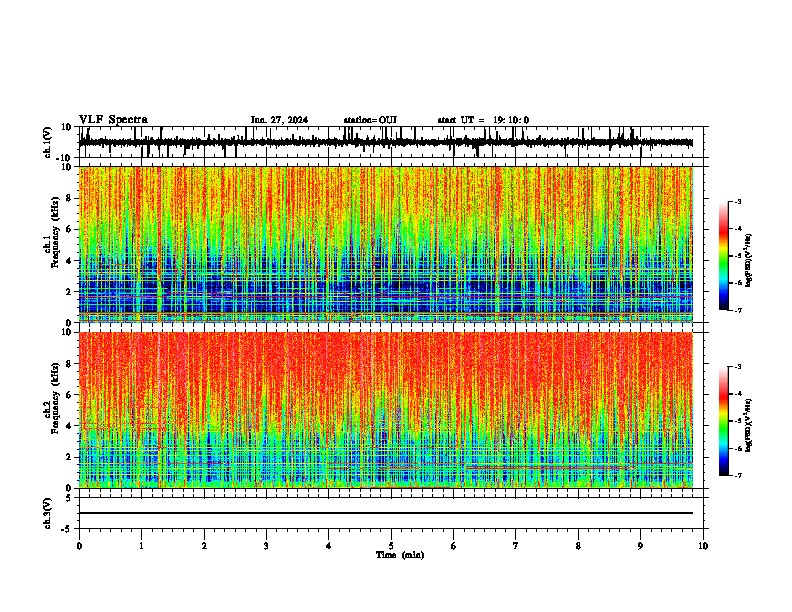Click time axis tick label "4" below ch.3

(x=329, y=546)
